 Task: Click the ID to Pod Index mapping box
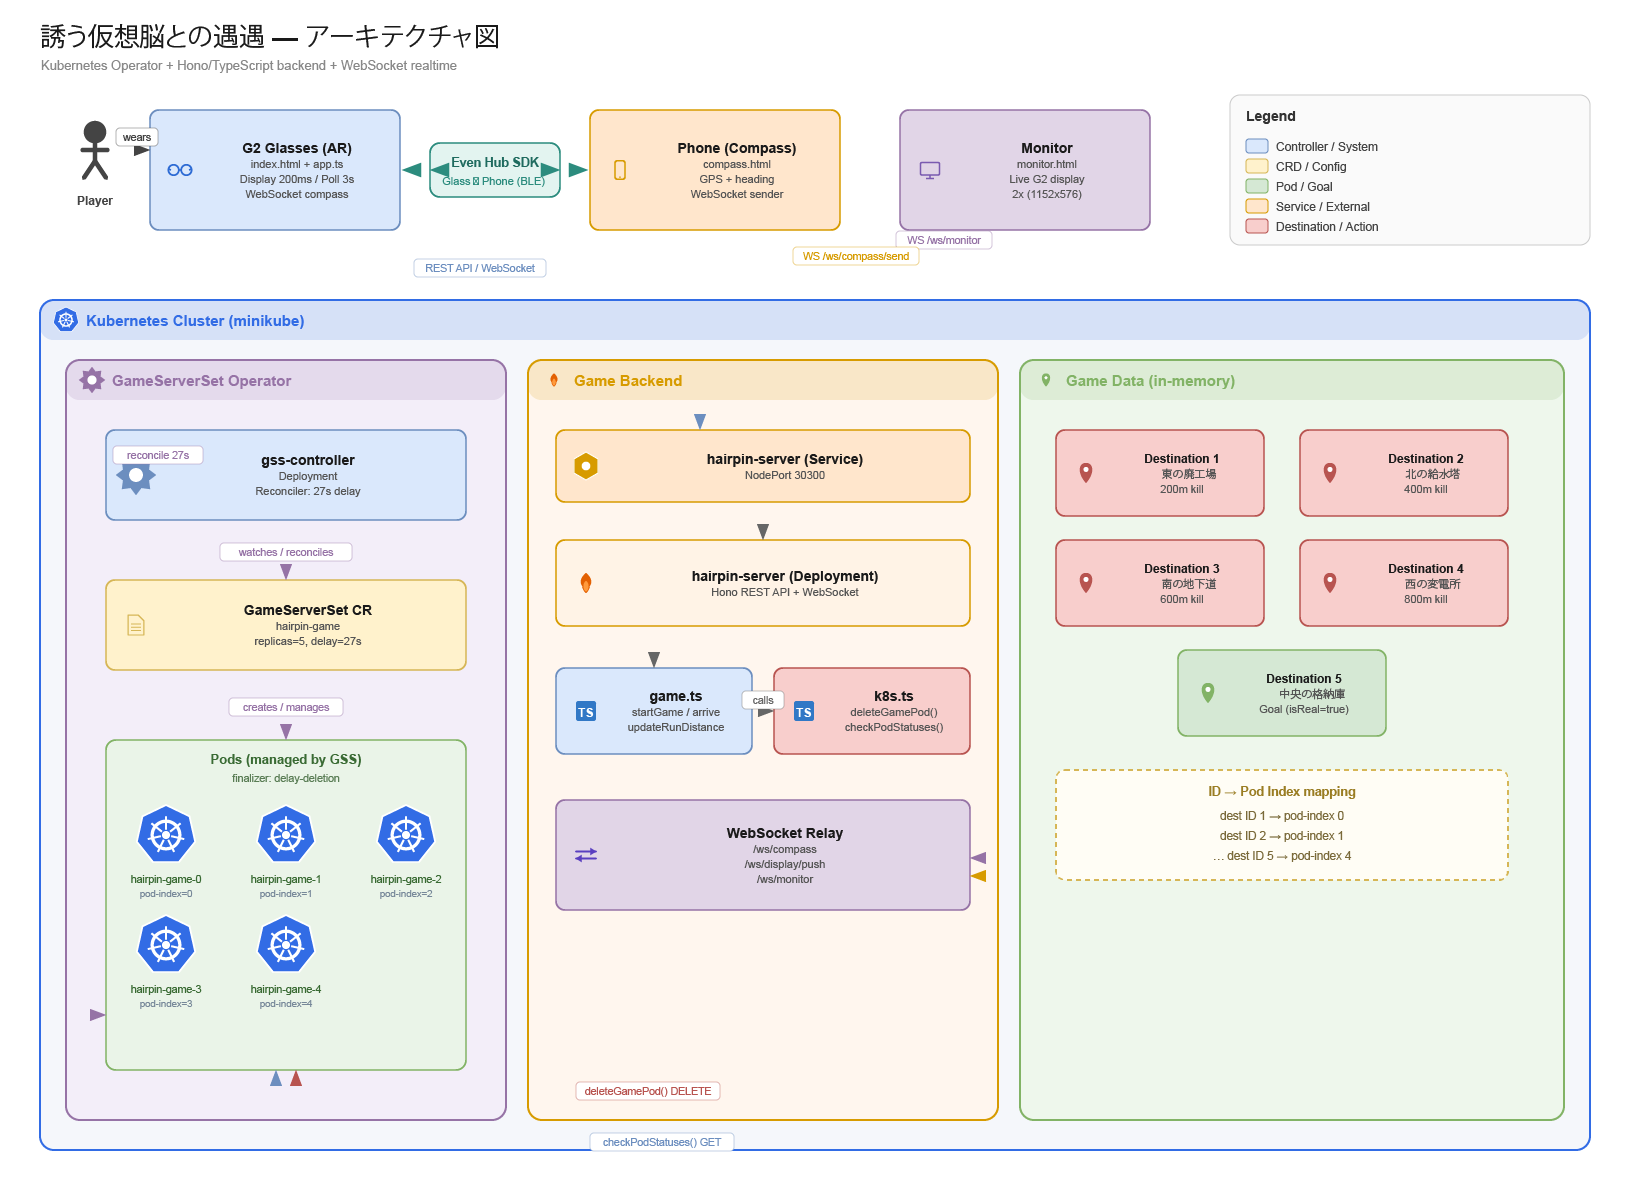pyautogui.click(x=1282, y=825)
